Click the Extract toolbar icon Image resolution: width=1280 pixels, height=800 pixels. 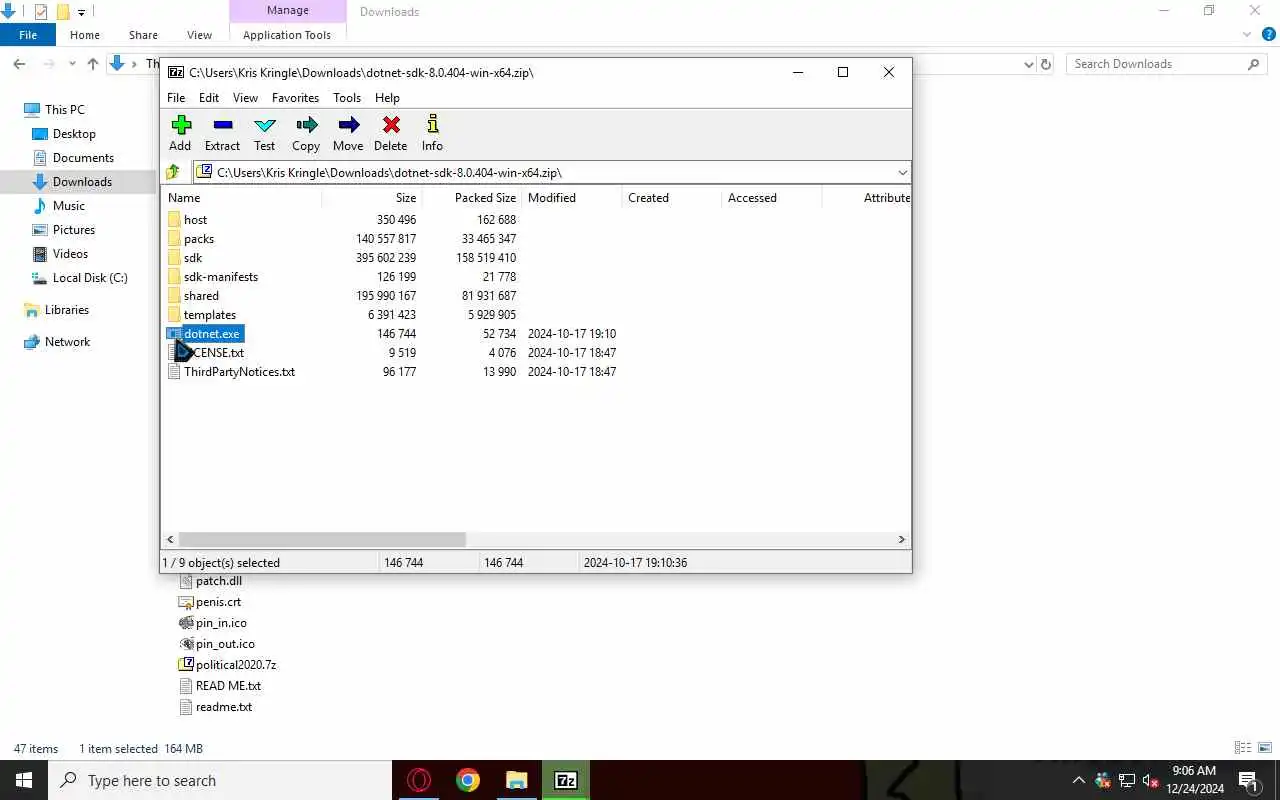tap(223, 125)
